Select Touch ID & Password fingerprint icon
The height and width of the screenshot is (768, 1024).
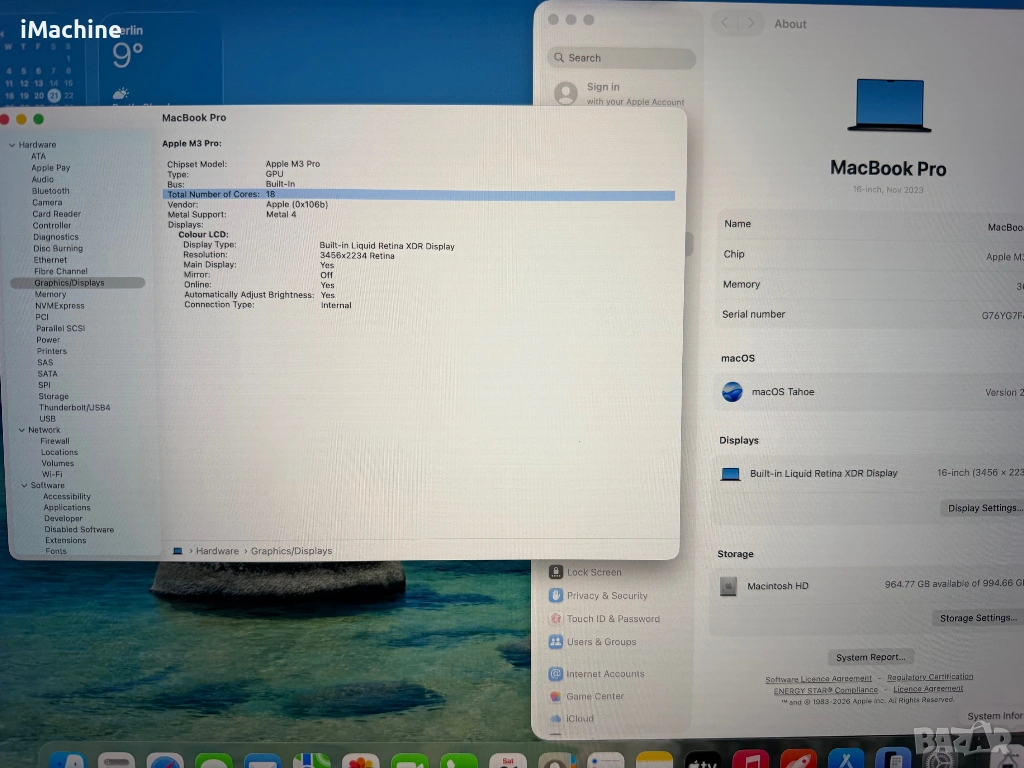click(556, 618)
